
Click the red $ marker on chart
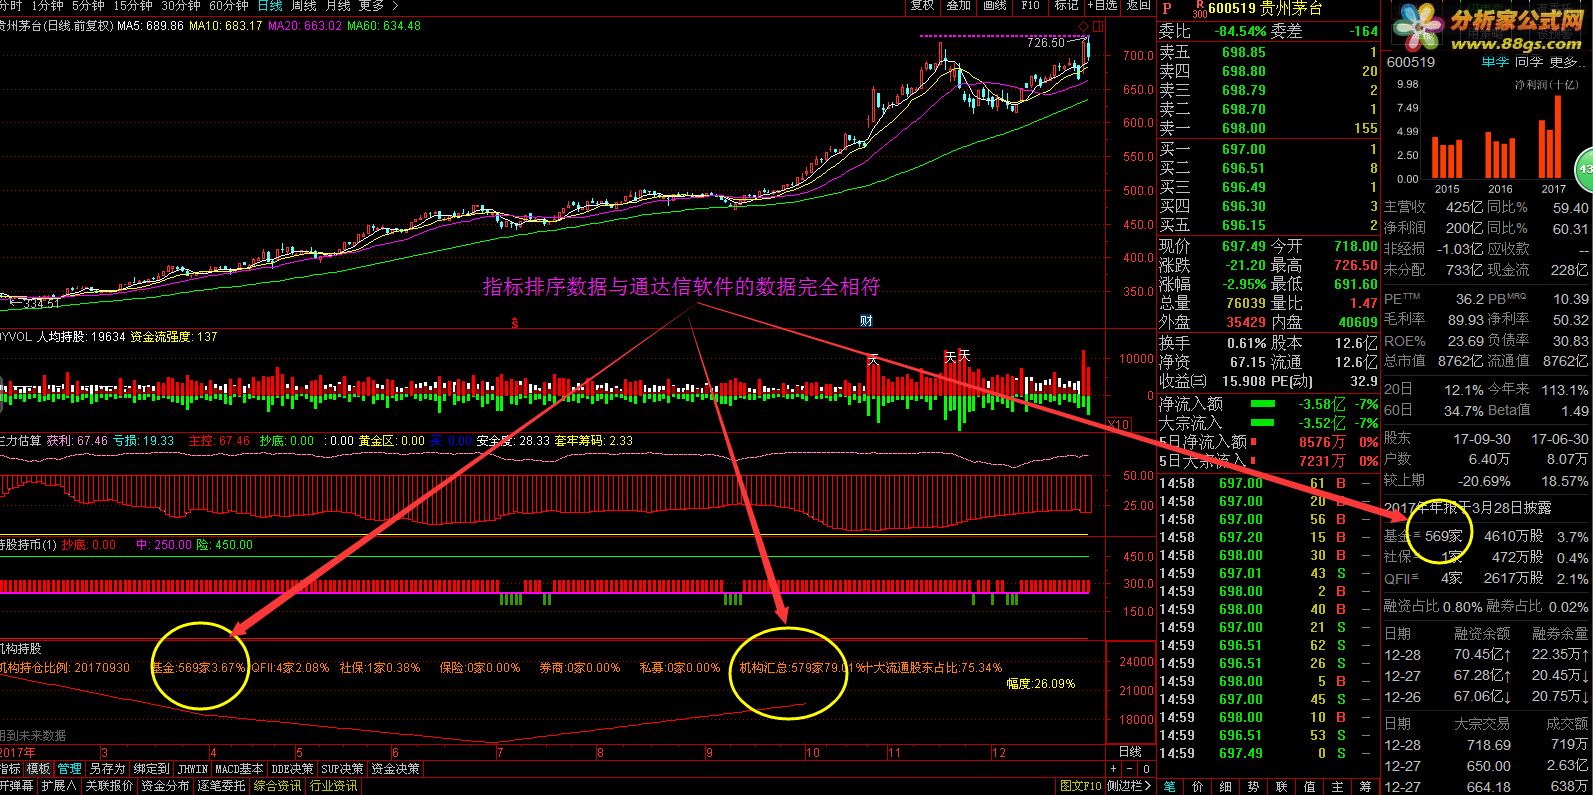click(x=515, y=322)
